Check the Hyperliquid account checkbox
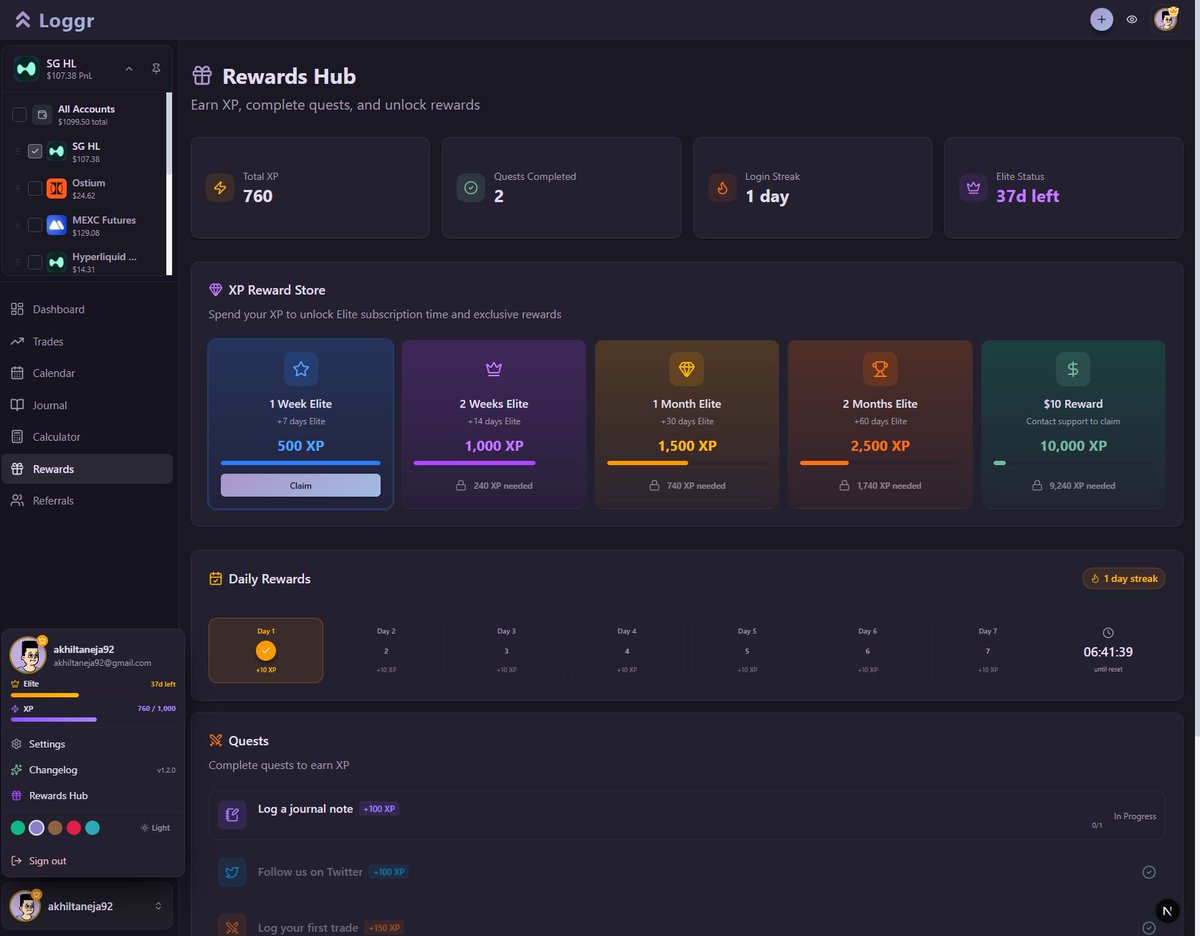Screen dimensions: 1200x936 [x=35, y=262]
